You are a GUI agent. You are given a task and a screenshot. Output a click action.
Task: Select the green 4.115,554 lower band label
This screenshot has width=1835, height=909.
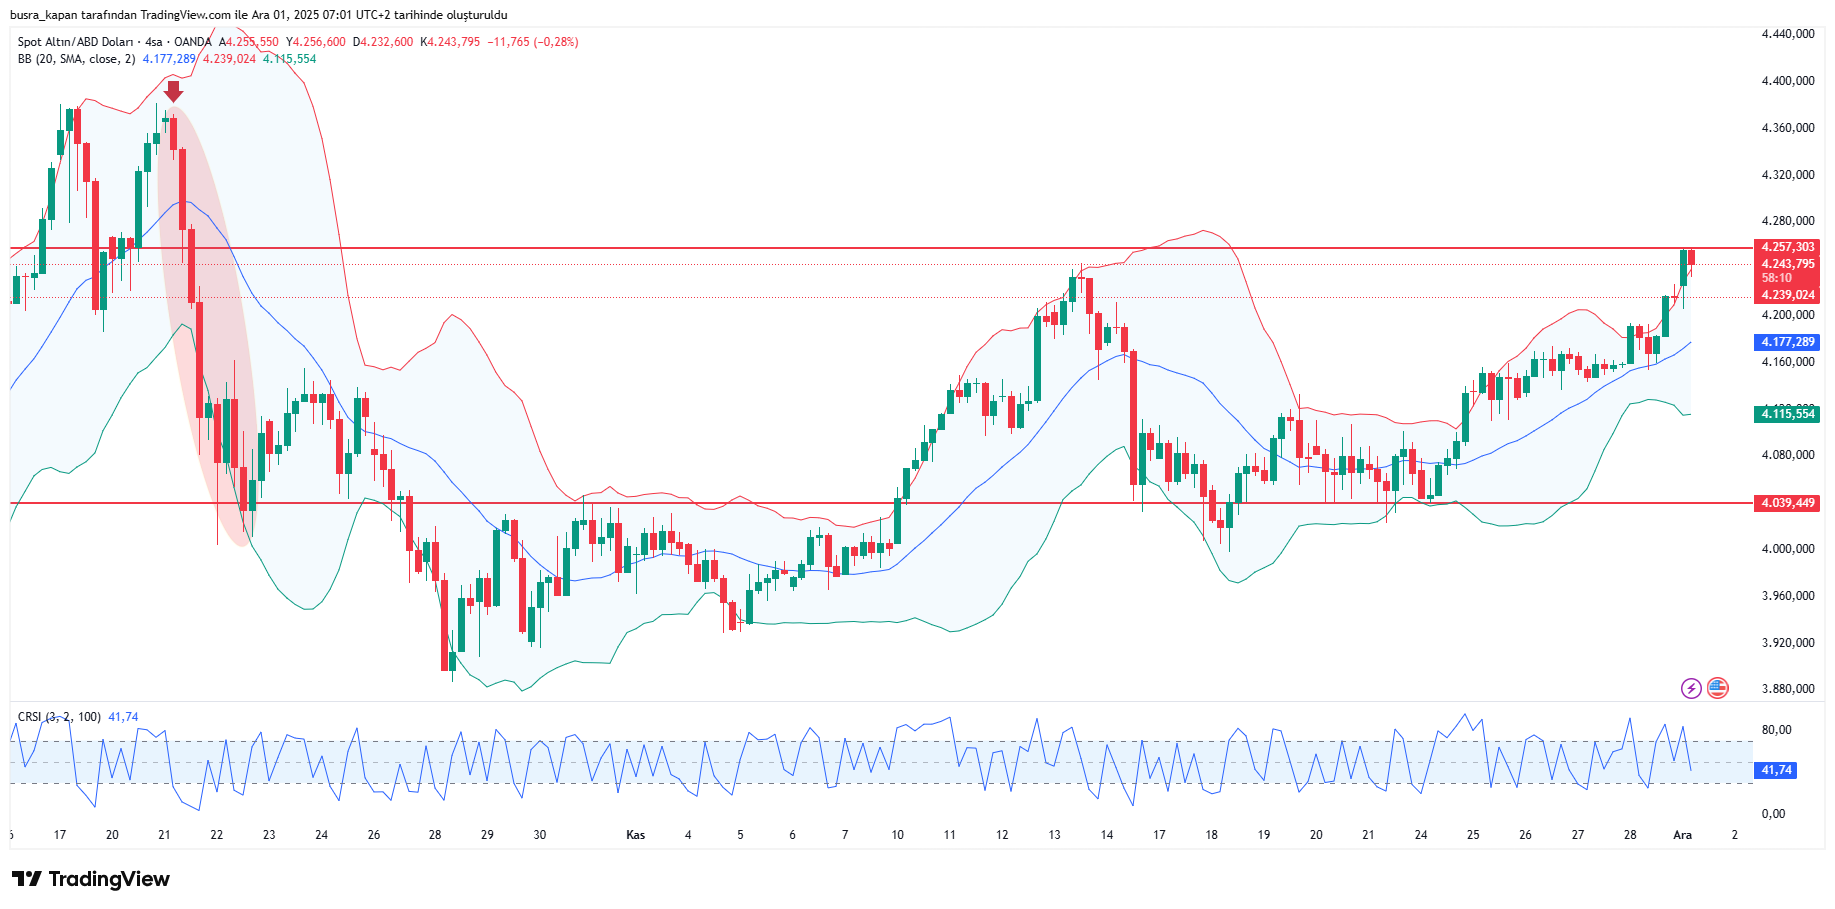point(1787,414)
